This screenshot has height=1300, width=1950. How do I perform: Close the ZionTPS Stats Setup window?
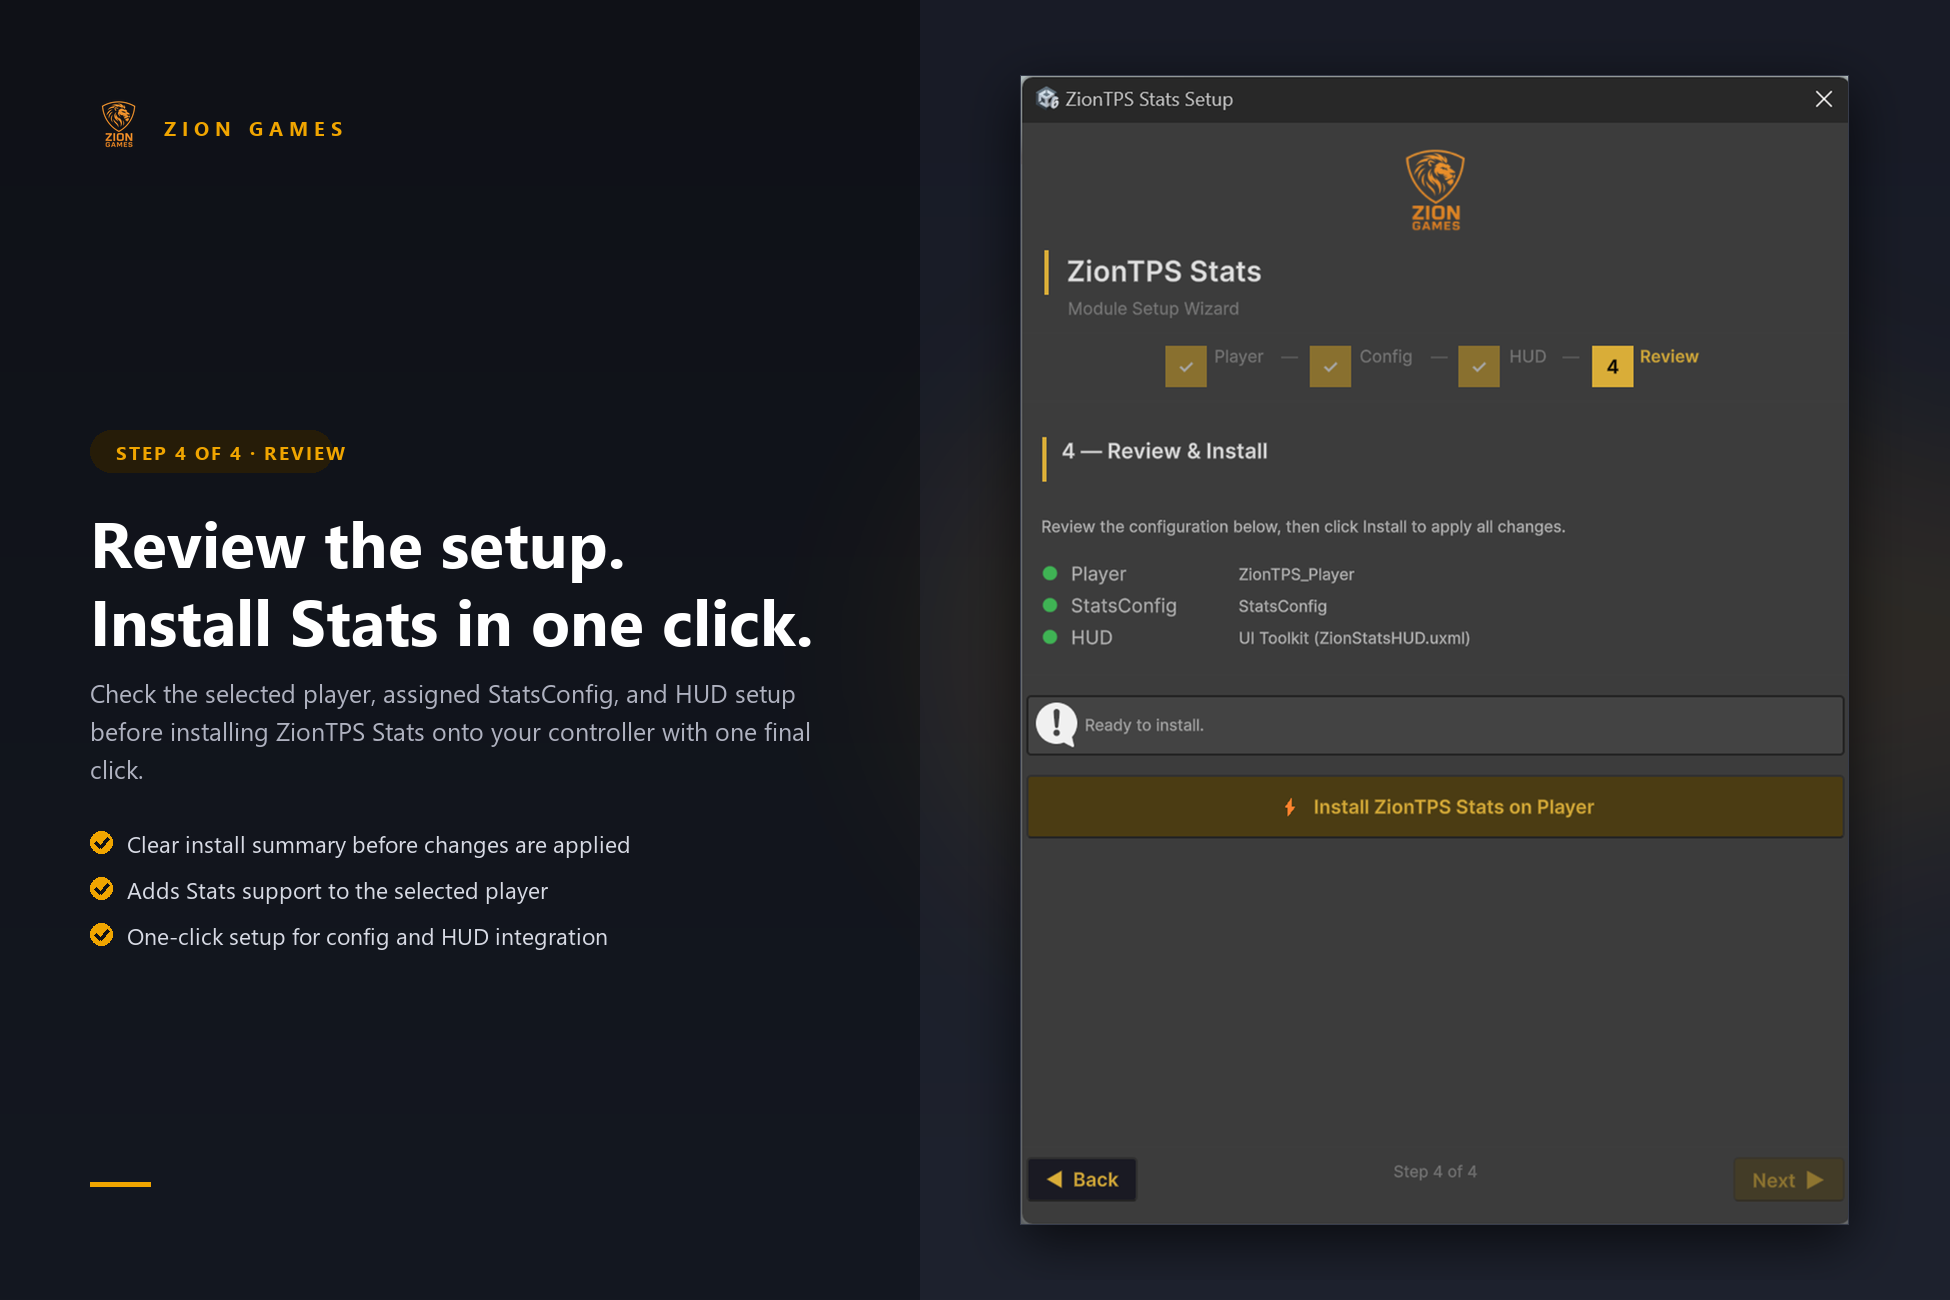1823,99
